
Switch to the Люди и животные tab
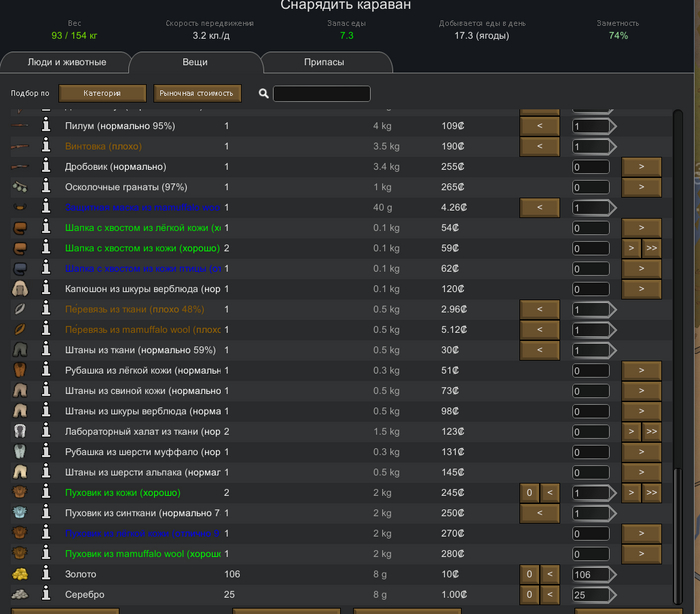pyautogui.click(x=66, y=63)
